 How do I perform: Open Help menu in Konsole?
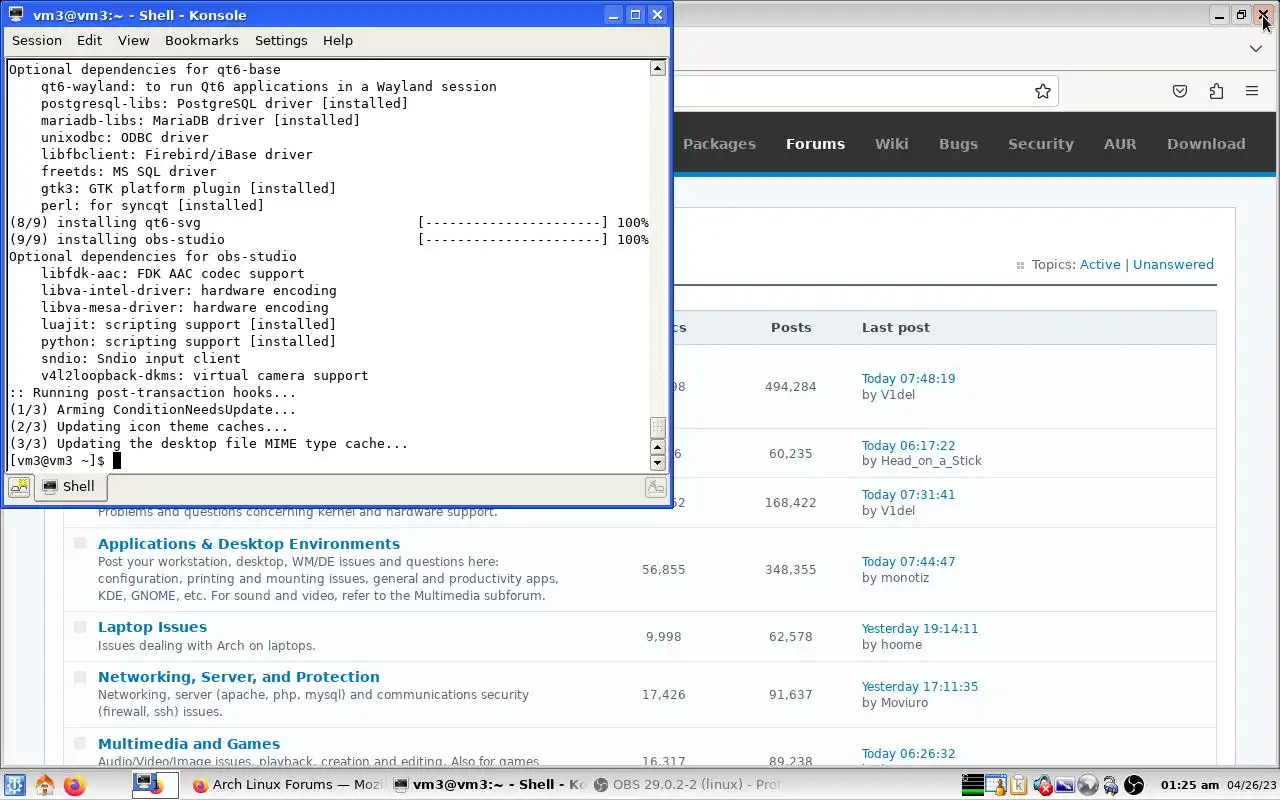pyautogui.click(x=338, y=40)
